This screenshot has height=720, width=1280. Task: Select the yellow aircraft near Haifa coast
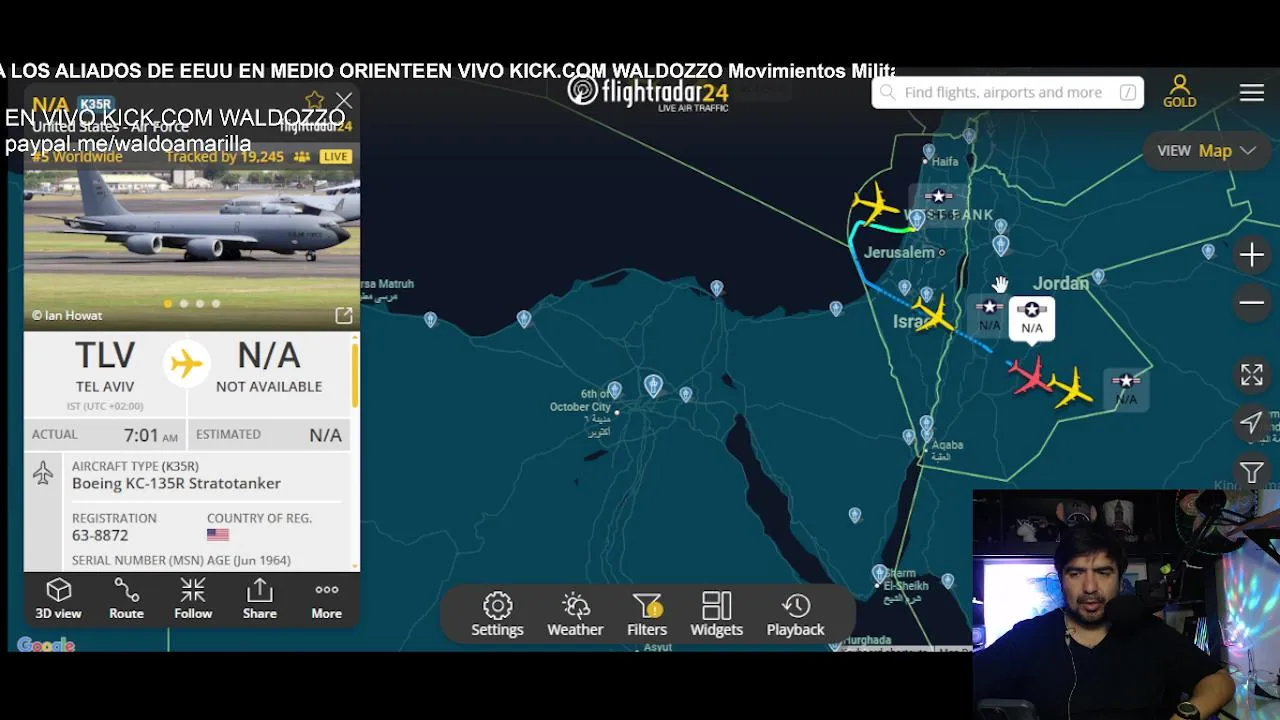[x=874, y=203]
